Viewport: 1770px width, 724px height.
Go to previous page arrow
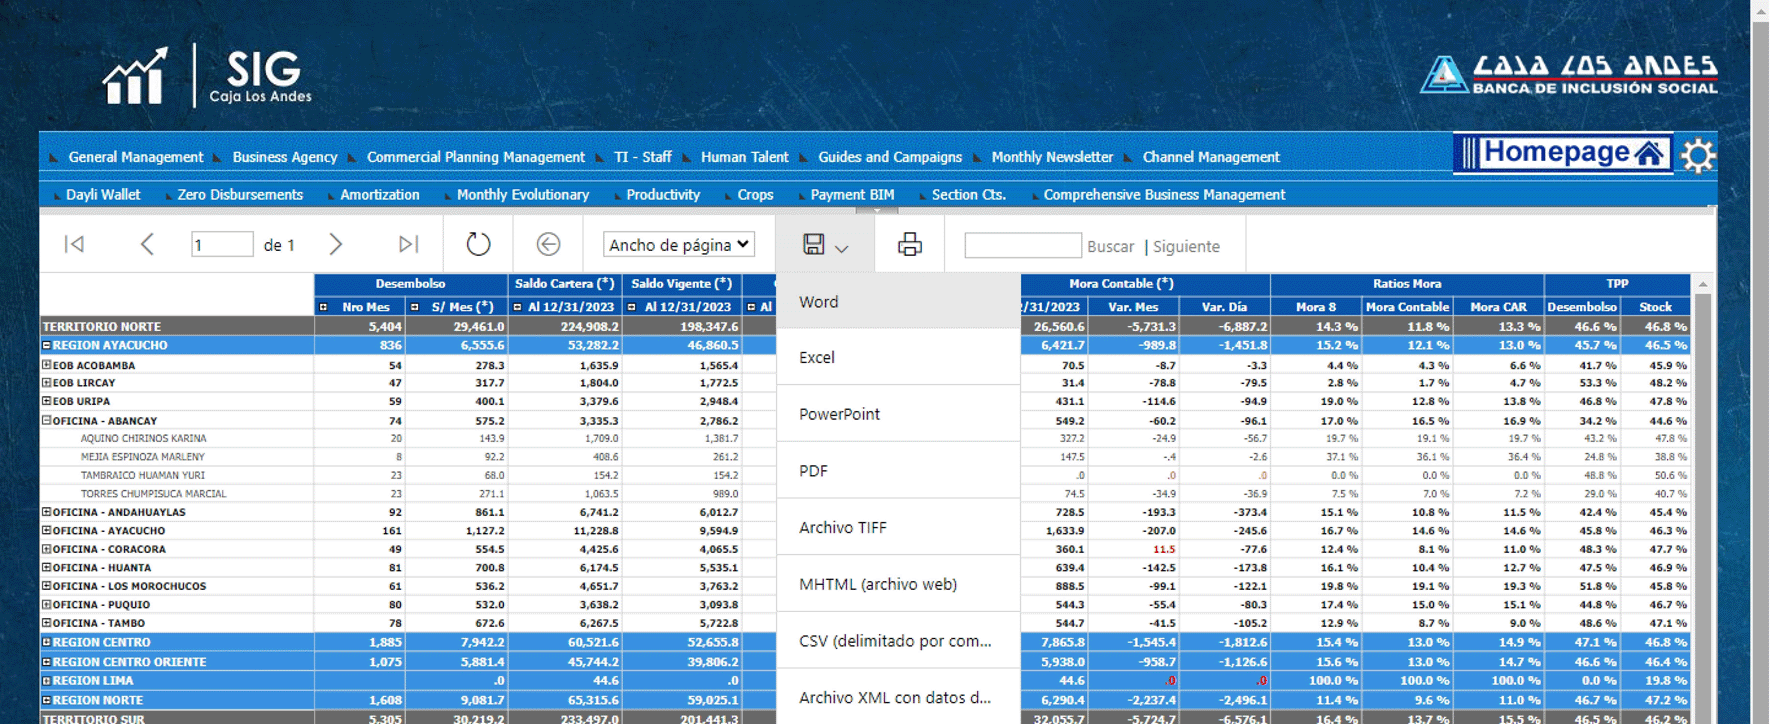147,244
